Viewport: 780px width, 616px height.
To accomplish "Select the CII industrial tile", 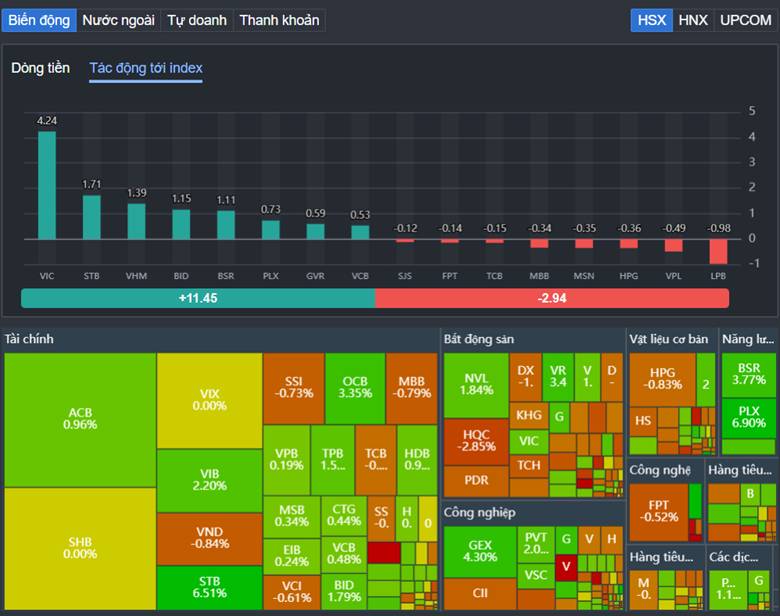I will click(480, 594).
